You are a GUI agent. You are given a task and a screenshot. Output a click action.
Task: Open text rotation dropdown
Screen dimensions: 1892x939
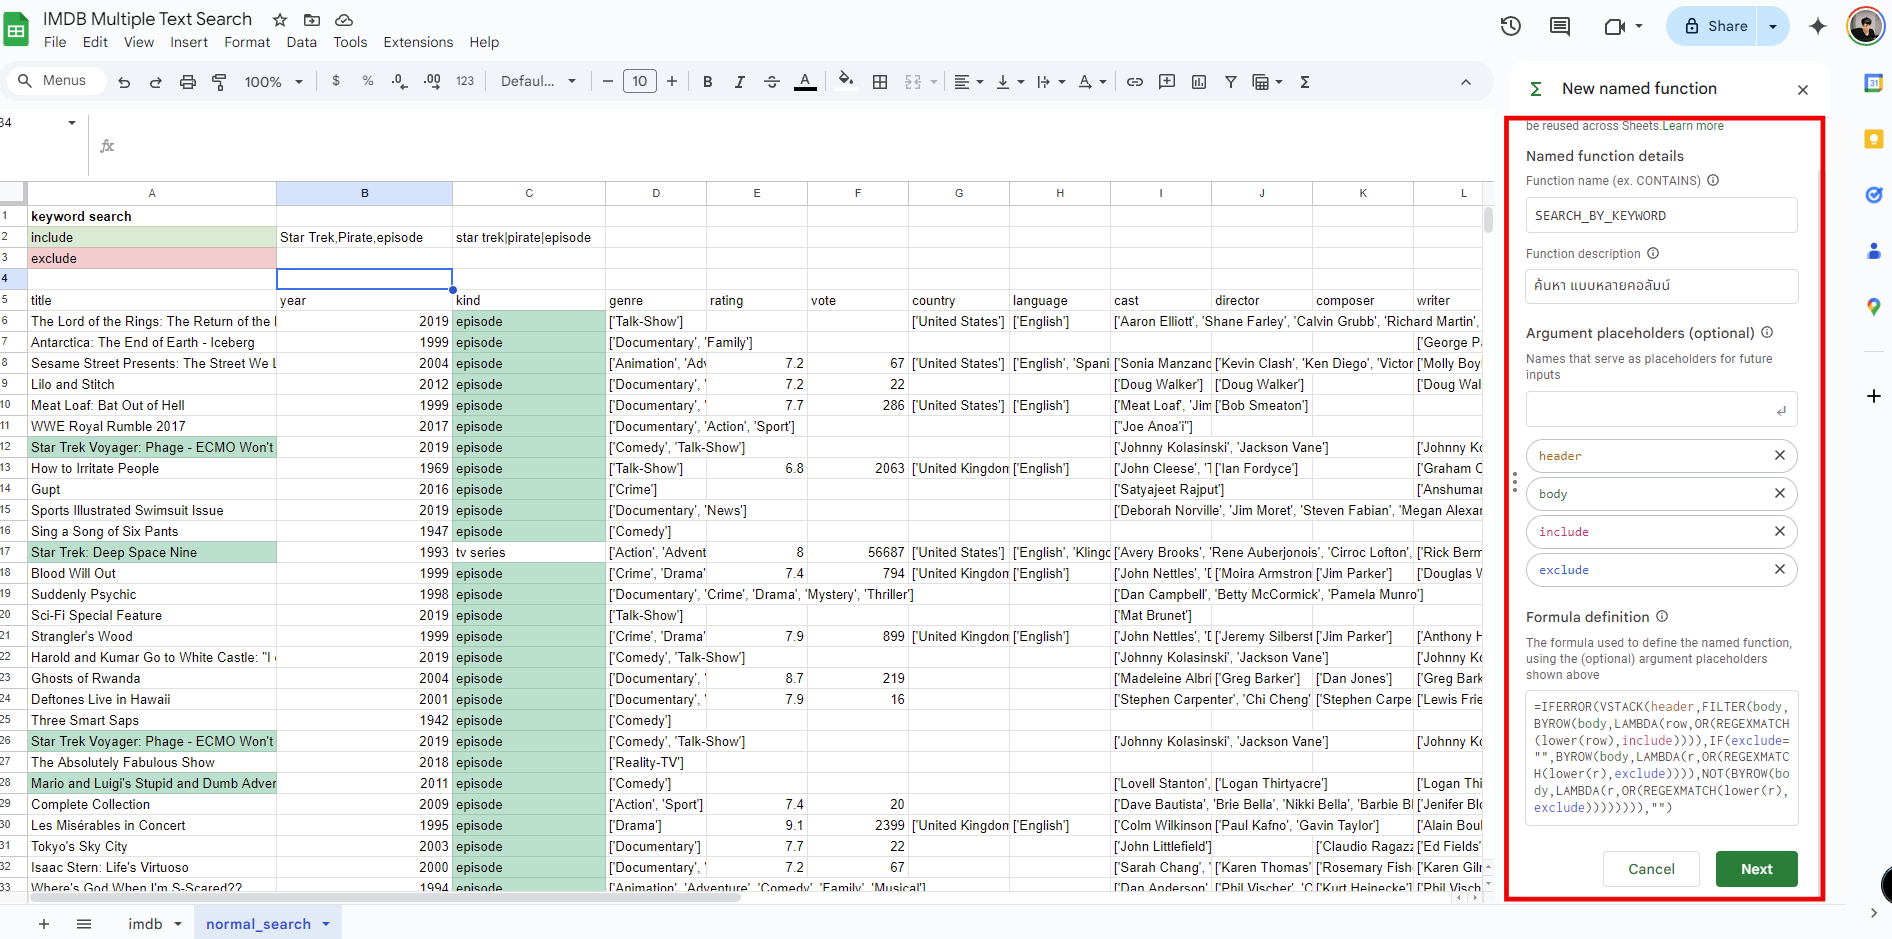click(1092, 82)
